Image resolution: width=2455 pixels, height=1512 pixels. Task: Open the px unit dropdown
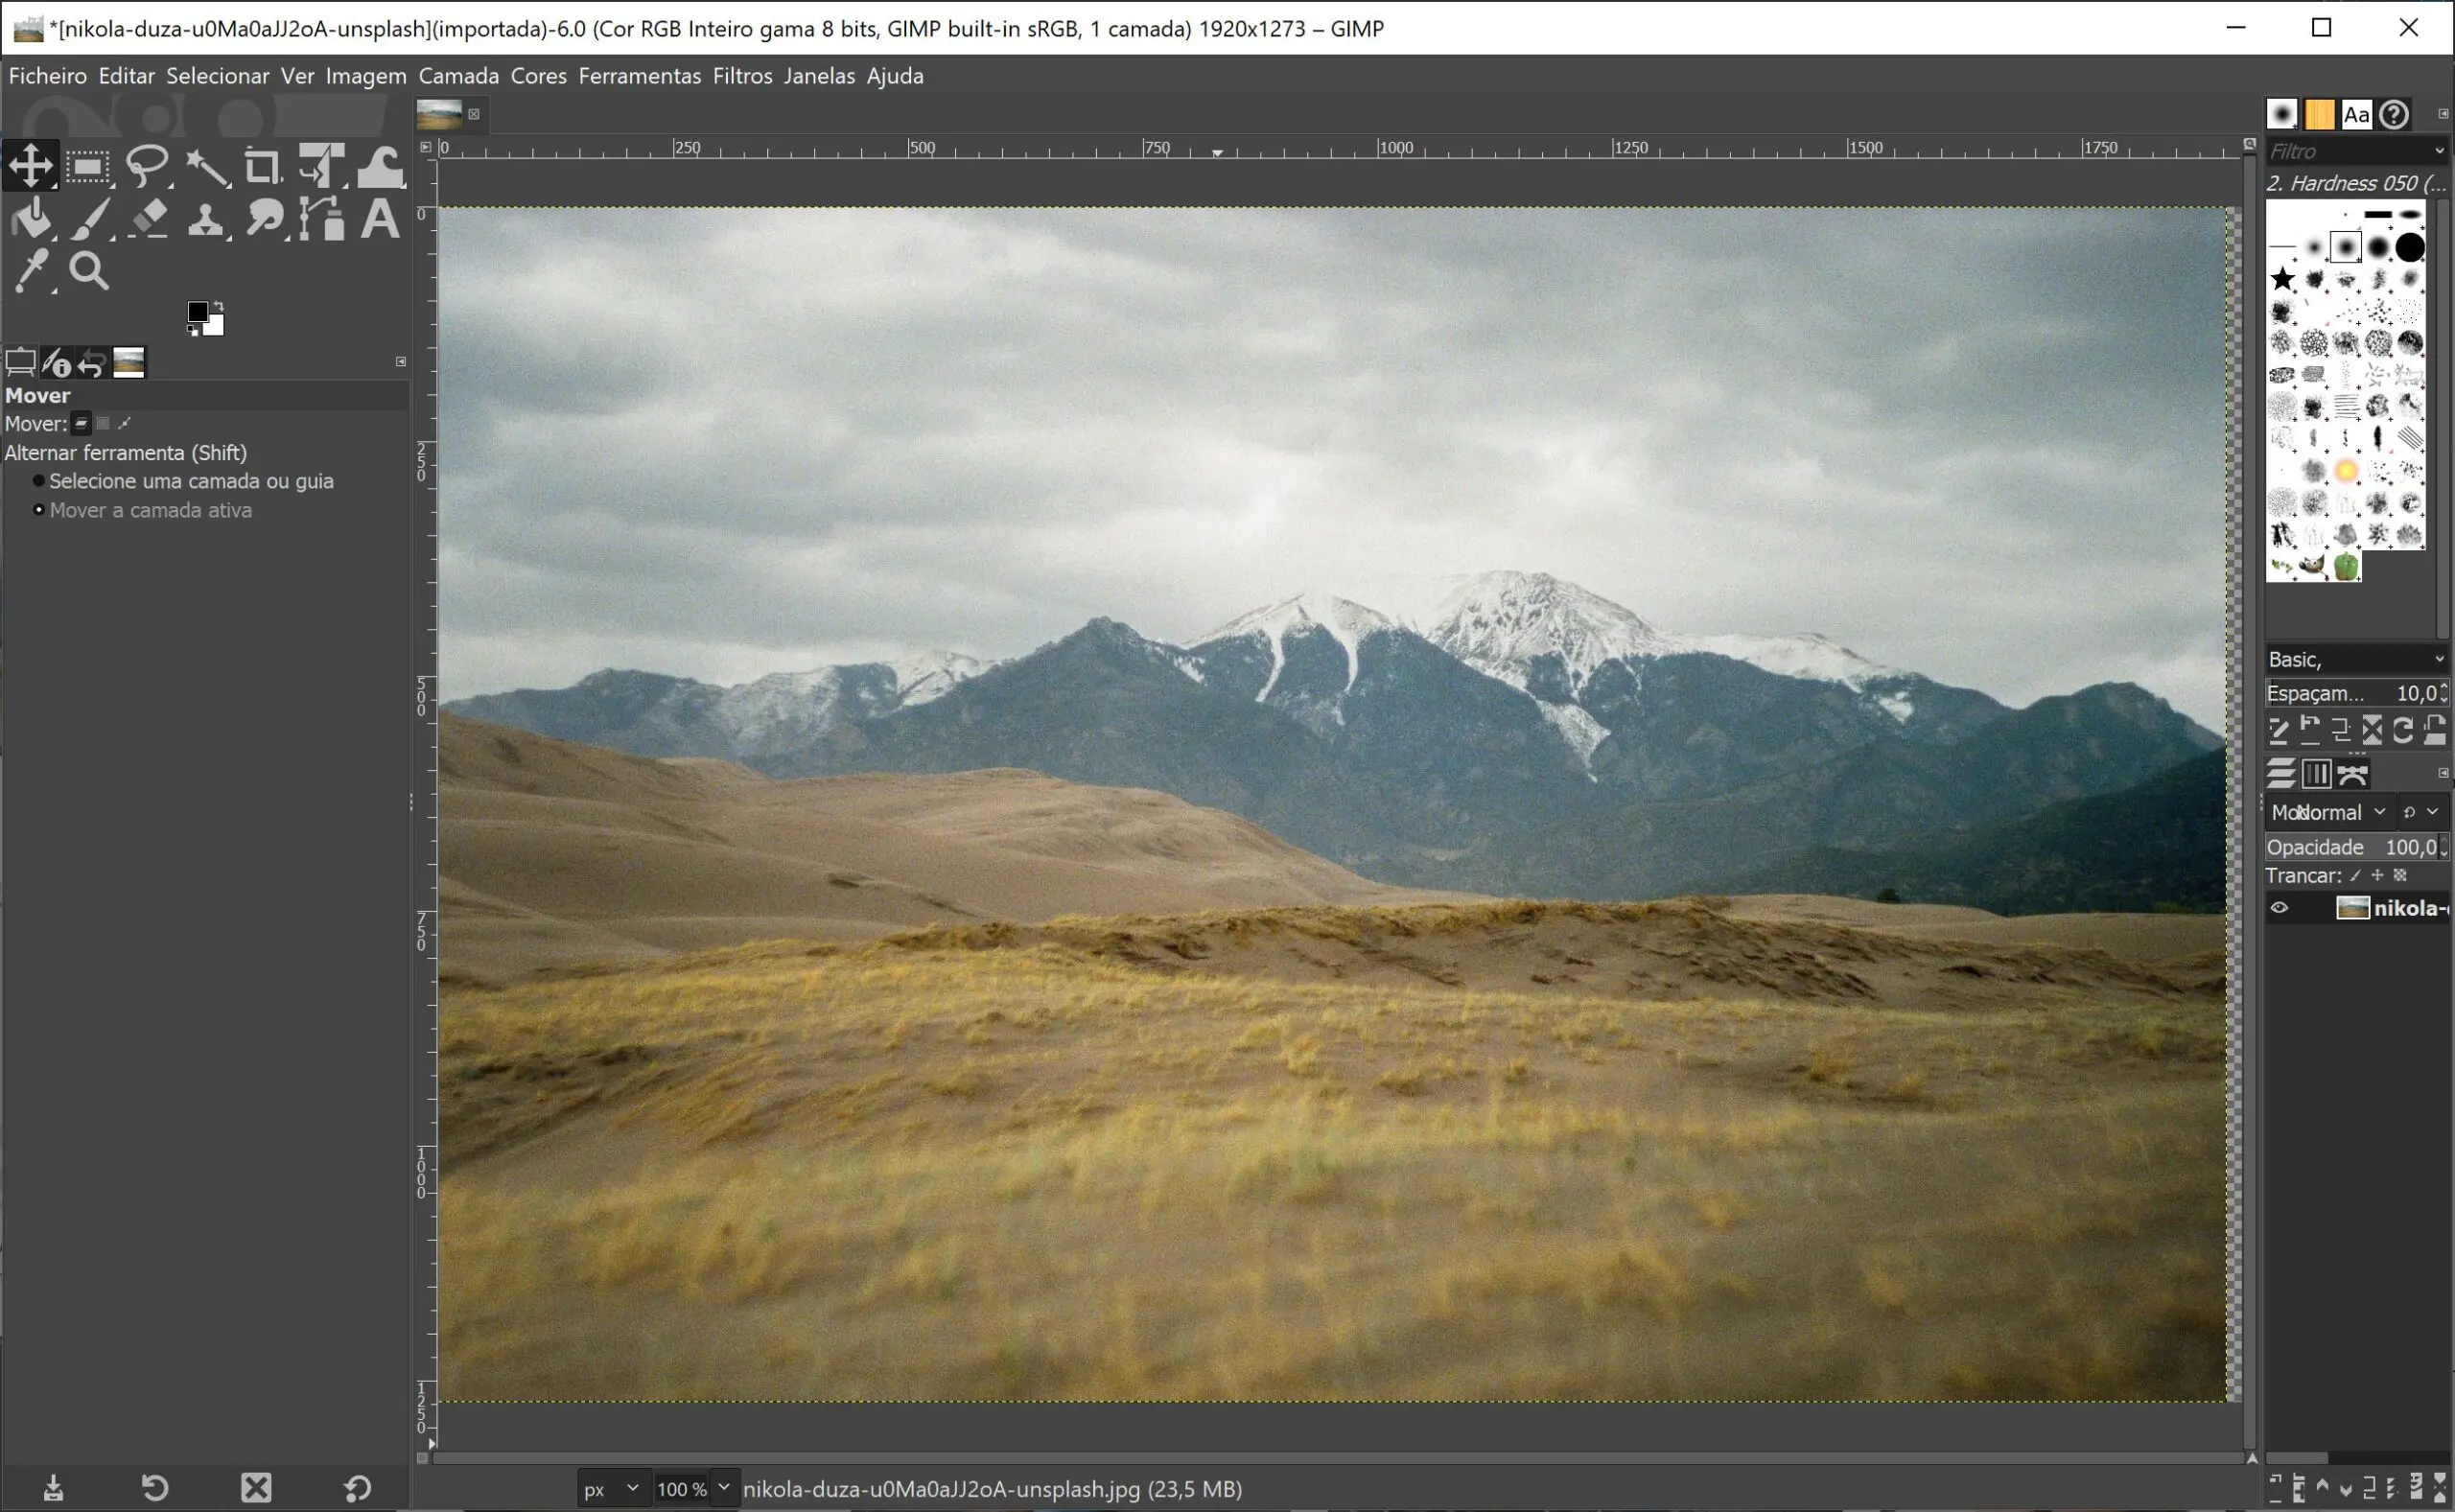click(x=611, y=1489)
